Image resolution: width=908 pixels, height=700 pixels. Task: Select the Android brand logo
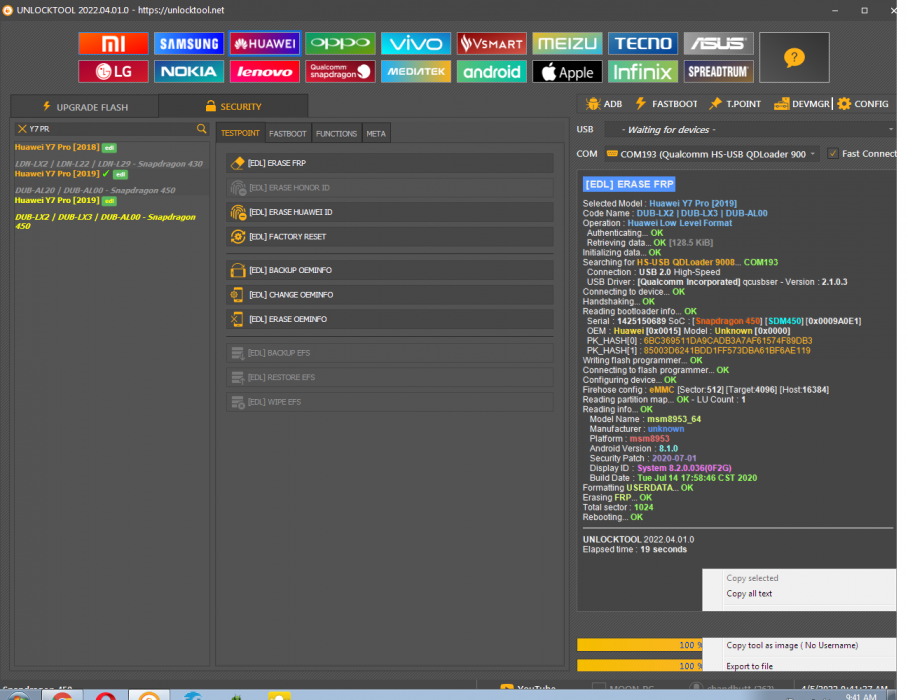492,72
